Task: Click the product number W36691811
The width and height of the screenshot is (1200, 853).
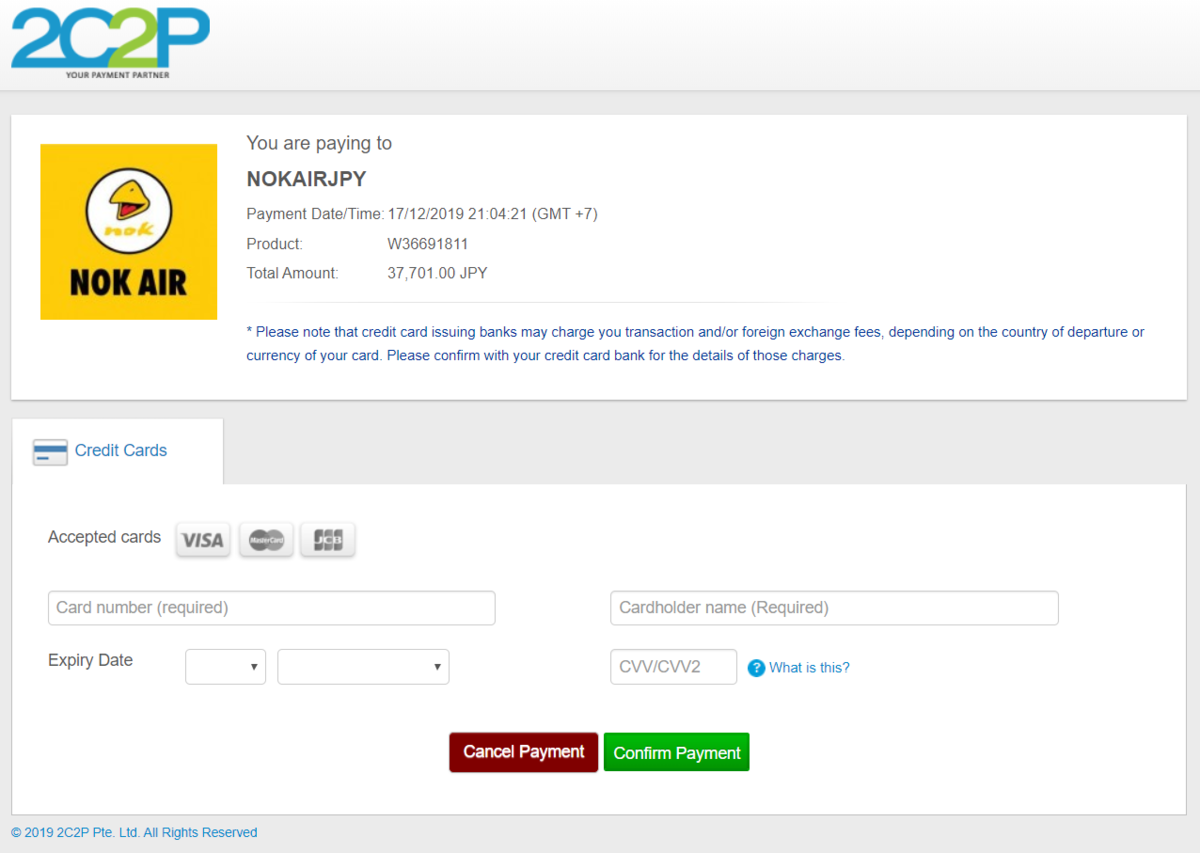Action: click(x=428, y=244)
